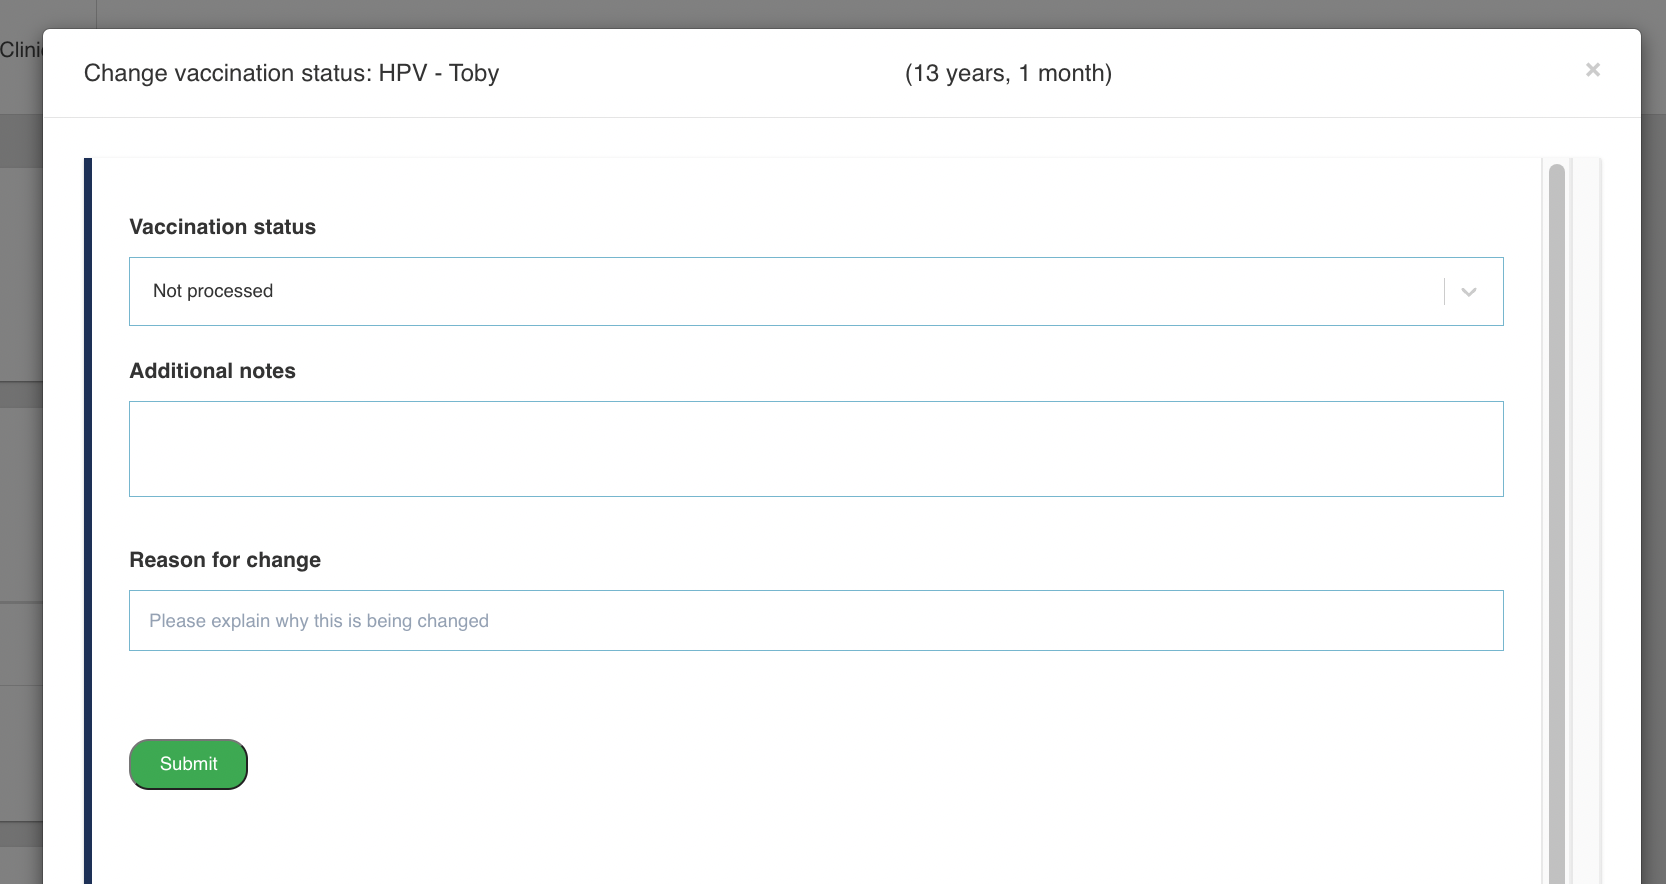Click the 'Additional notes' label
This screenshot has height=884, width=1666.
[x=212, y=371]
